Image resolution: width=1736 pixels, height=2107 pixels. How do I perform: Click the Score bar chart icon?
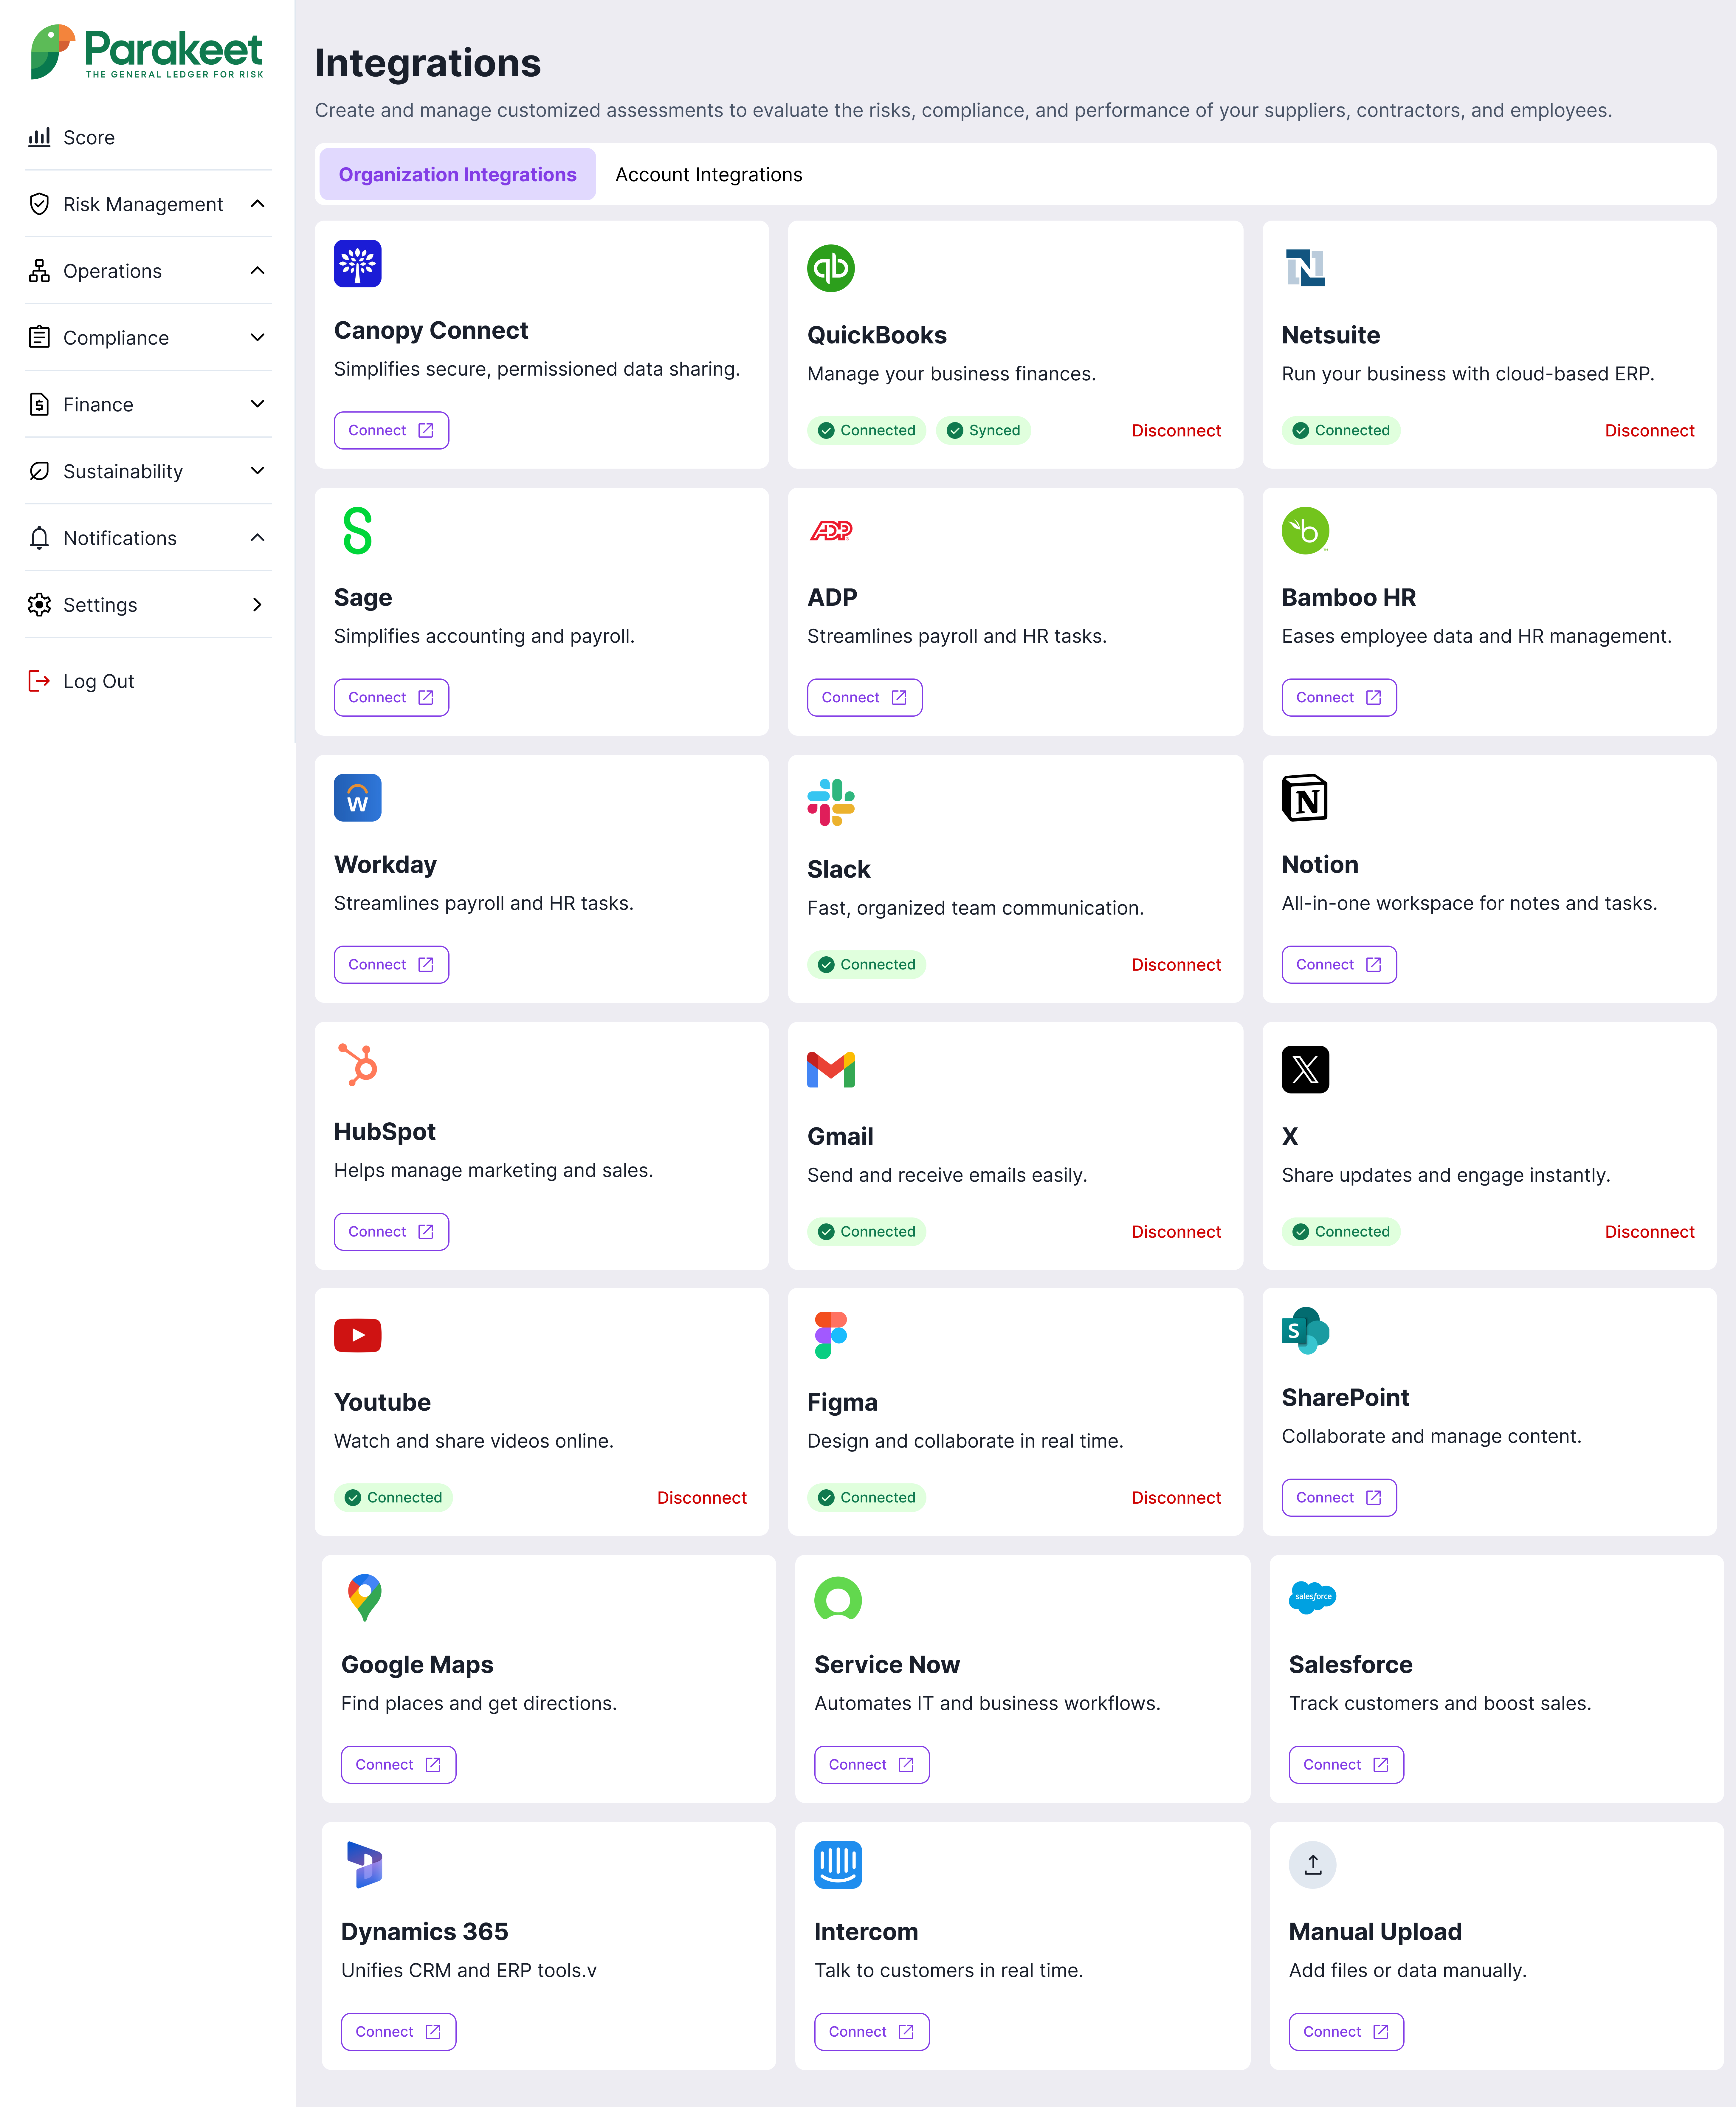pos(39,137)
